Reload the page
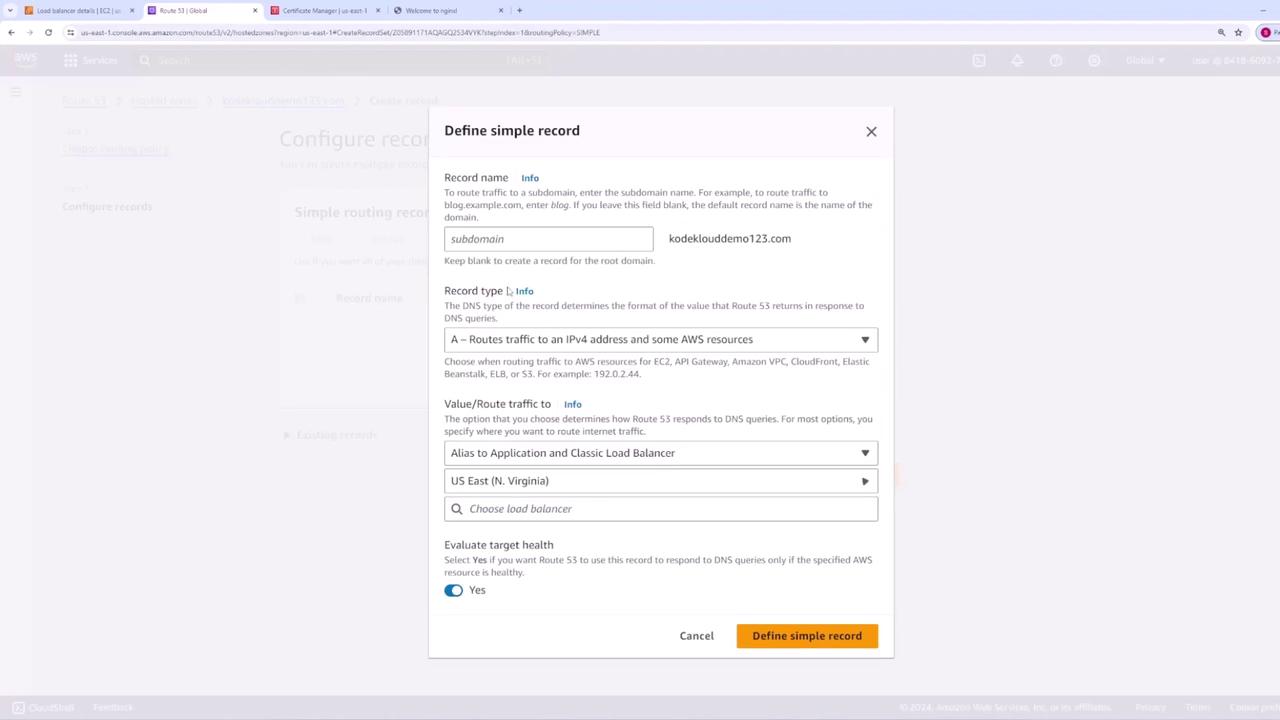The height and width of the screenshot is (720, 1280). pyautogui.click(x=48, y=32)
